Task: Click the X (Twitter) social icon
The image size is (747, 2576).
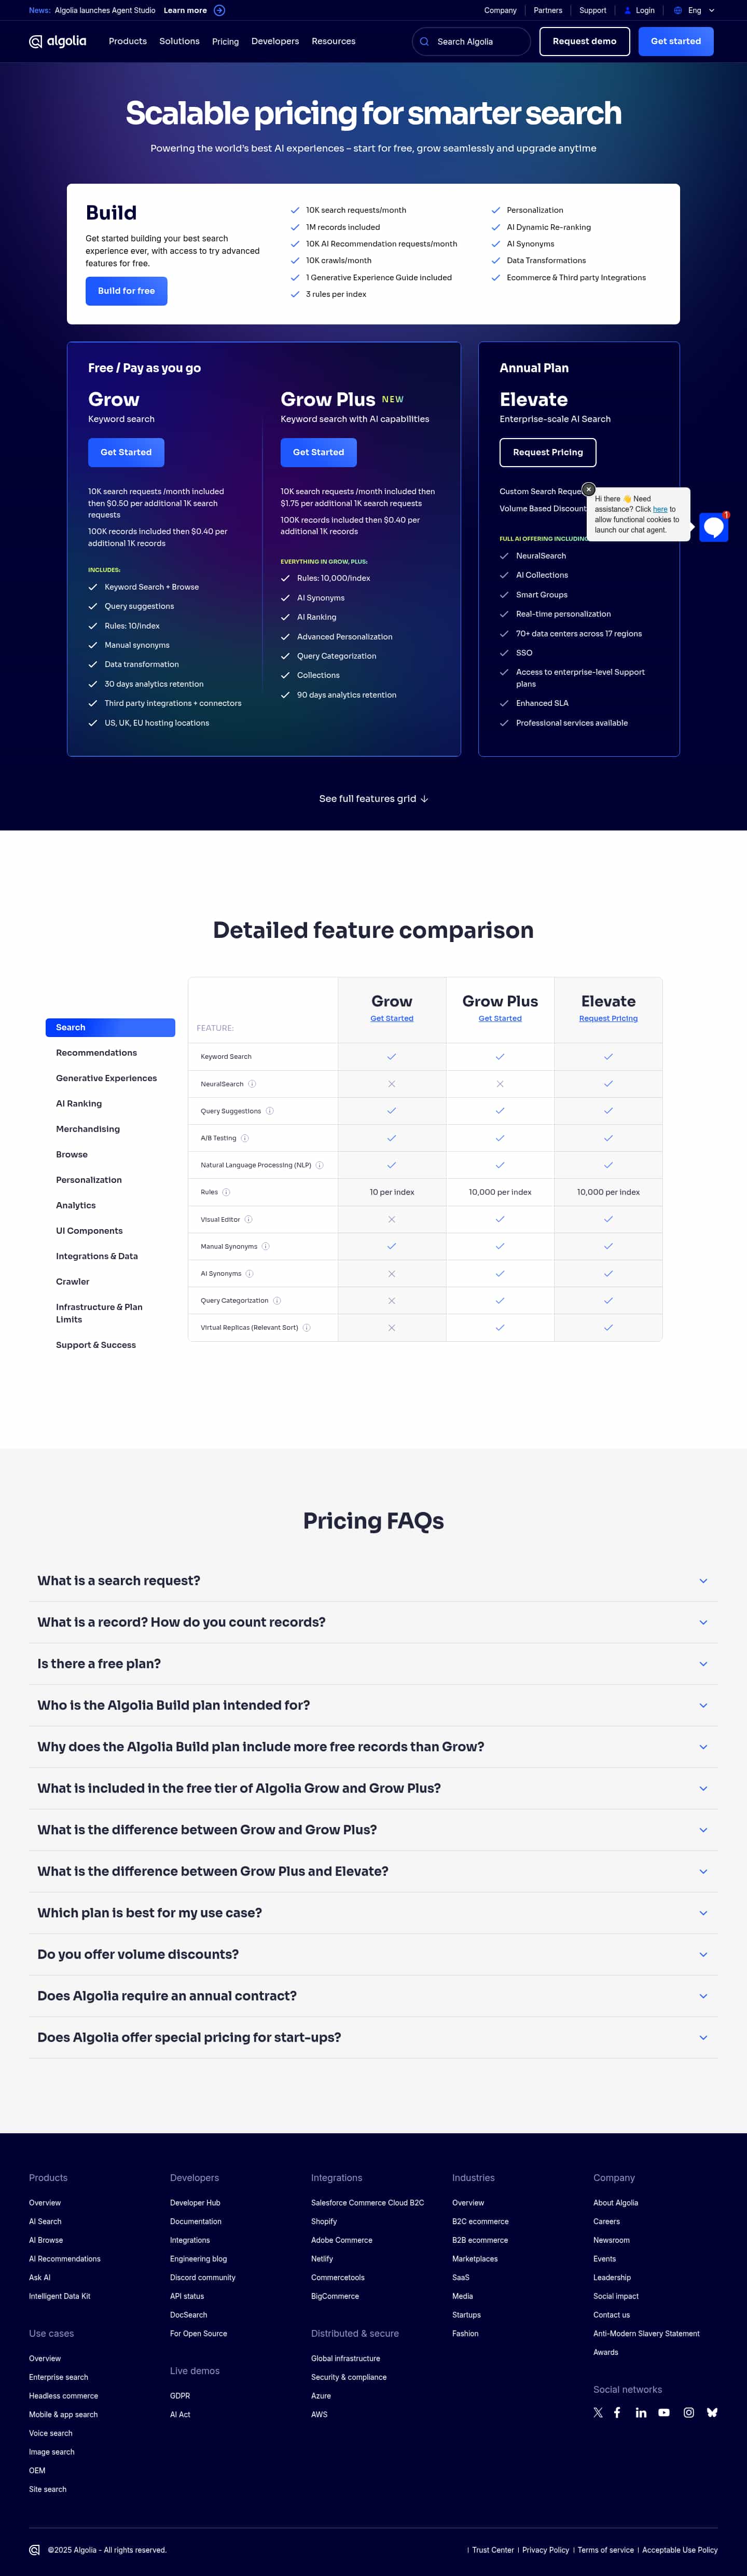Action: tap(598, 2412)
